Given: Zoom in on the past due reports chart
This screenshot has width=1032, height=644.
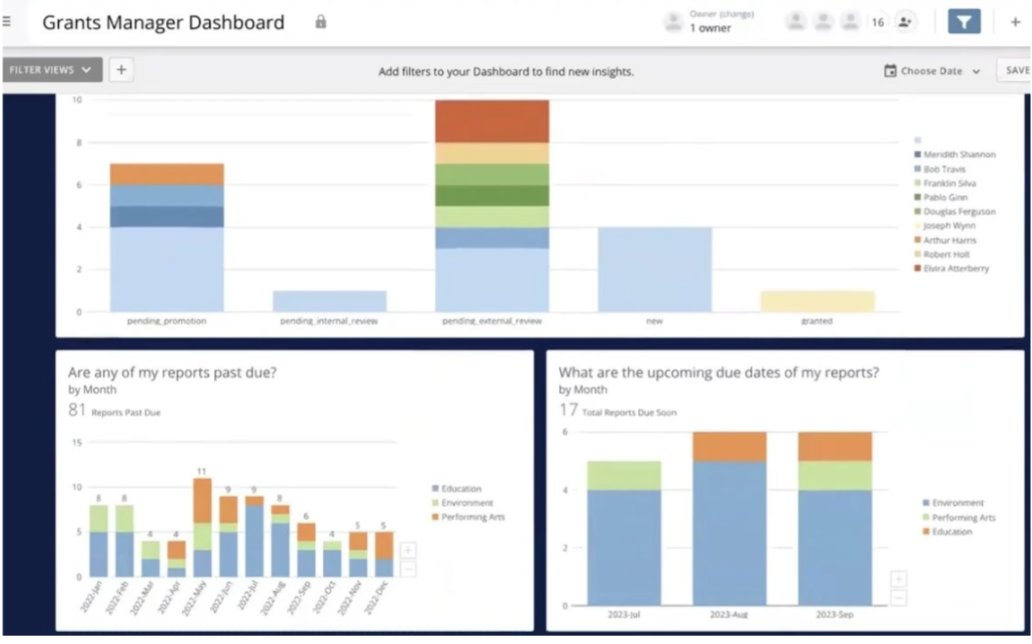Looking at the screenshot, I should coord(408,550).
